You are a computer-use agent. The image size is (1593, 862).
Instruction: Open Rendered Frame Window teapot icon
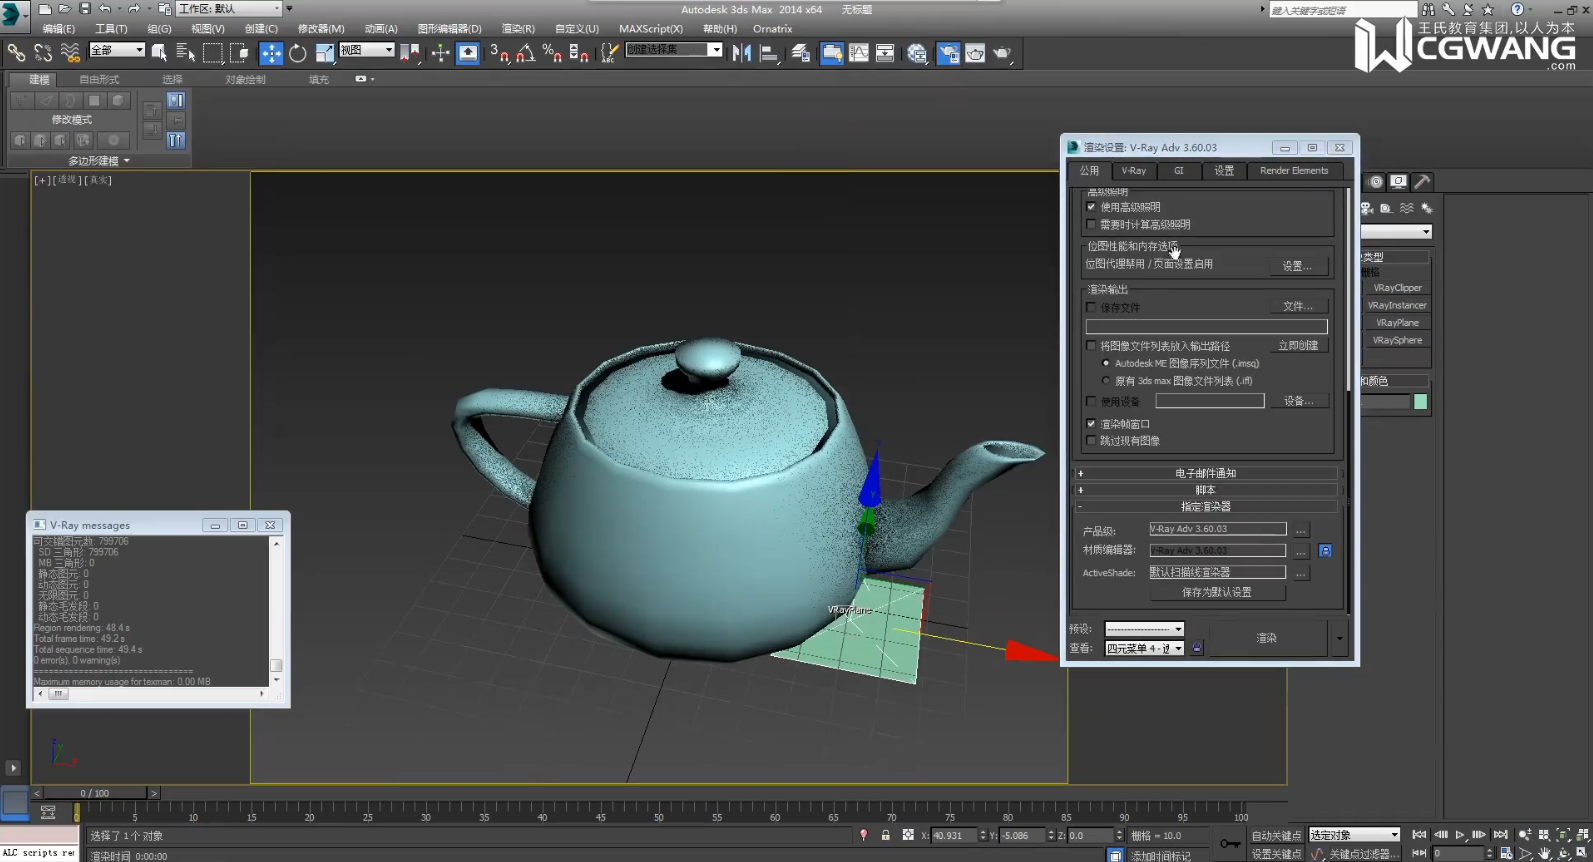coord(975,53)
